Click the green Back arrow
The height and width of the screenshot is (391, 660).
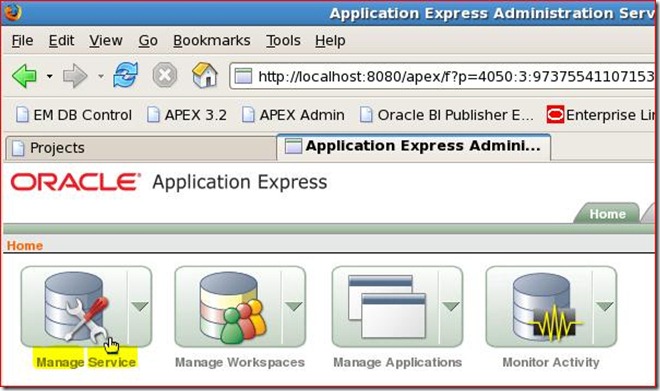pyautogui.click(x=24, y=76)
